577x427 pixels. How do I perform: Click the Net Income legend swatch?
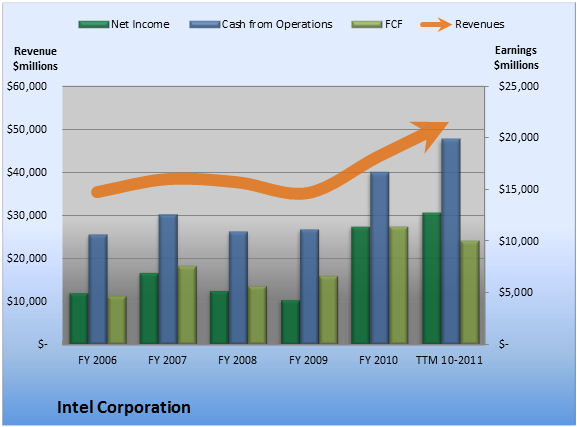tap(94, 25)
